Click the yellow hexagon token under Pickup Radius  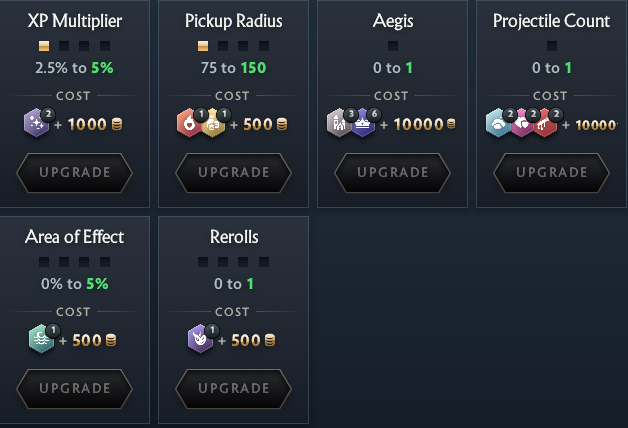[x=212, y=123]
